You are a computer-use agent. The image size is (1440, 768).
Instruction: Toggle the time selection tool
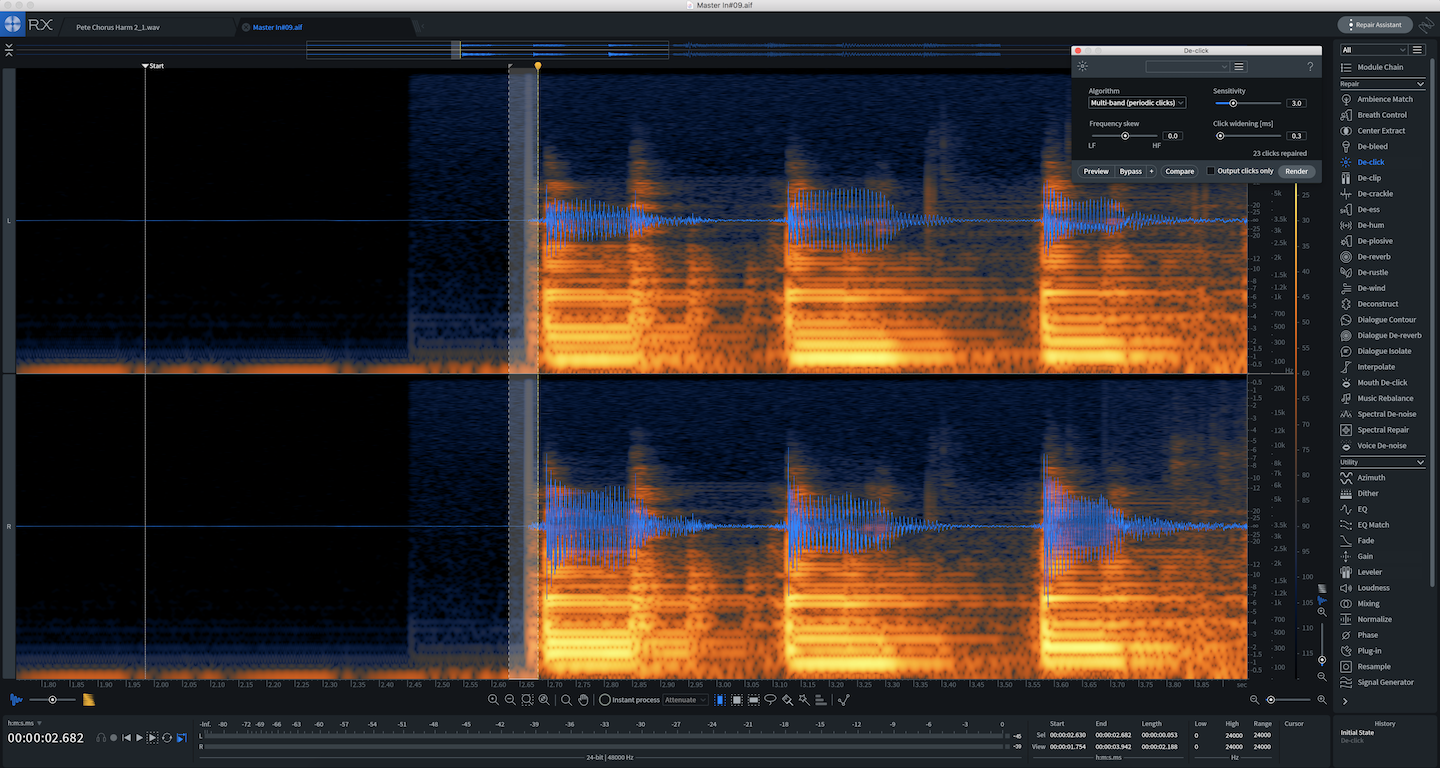(x=720, y=700)
